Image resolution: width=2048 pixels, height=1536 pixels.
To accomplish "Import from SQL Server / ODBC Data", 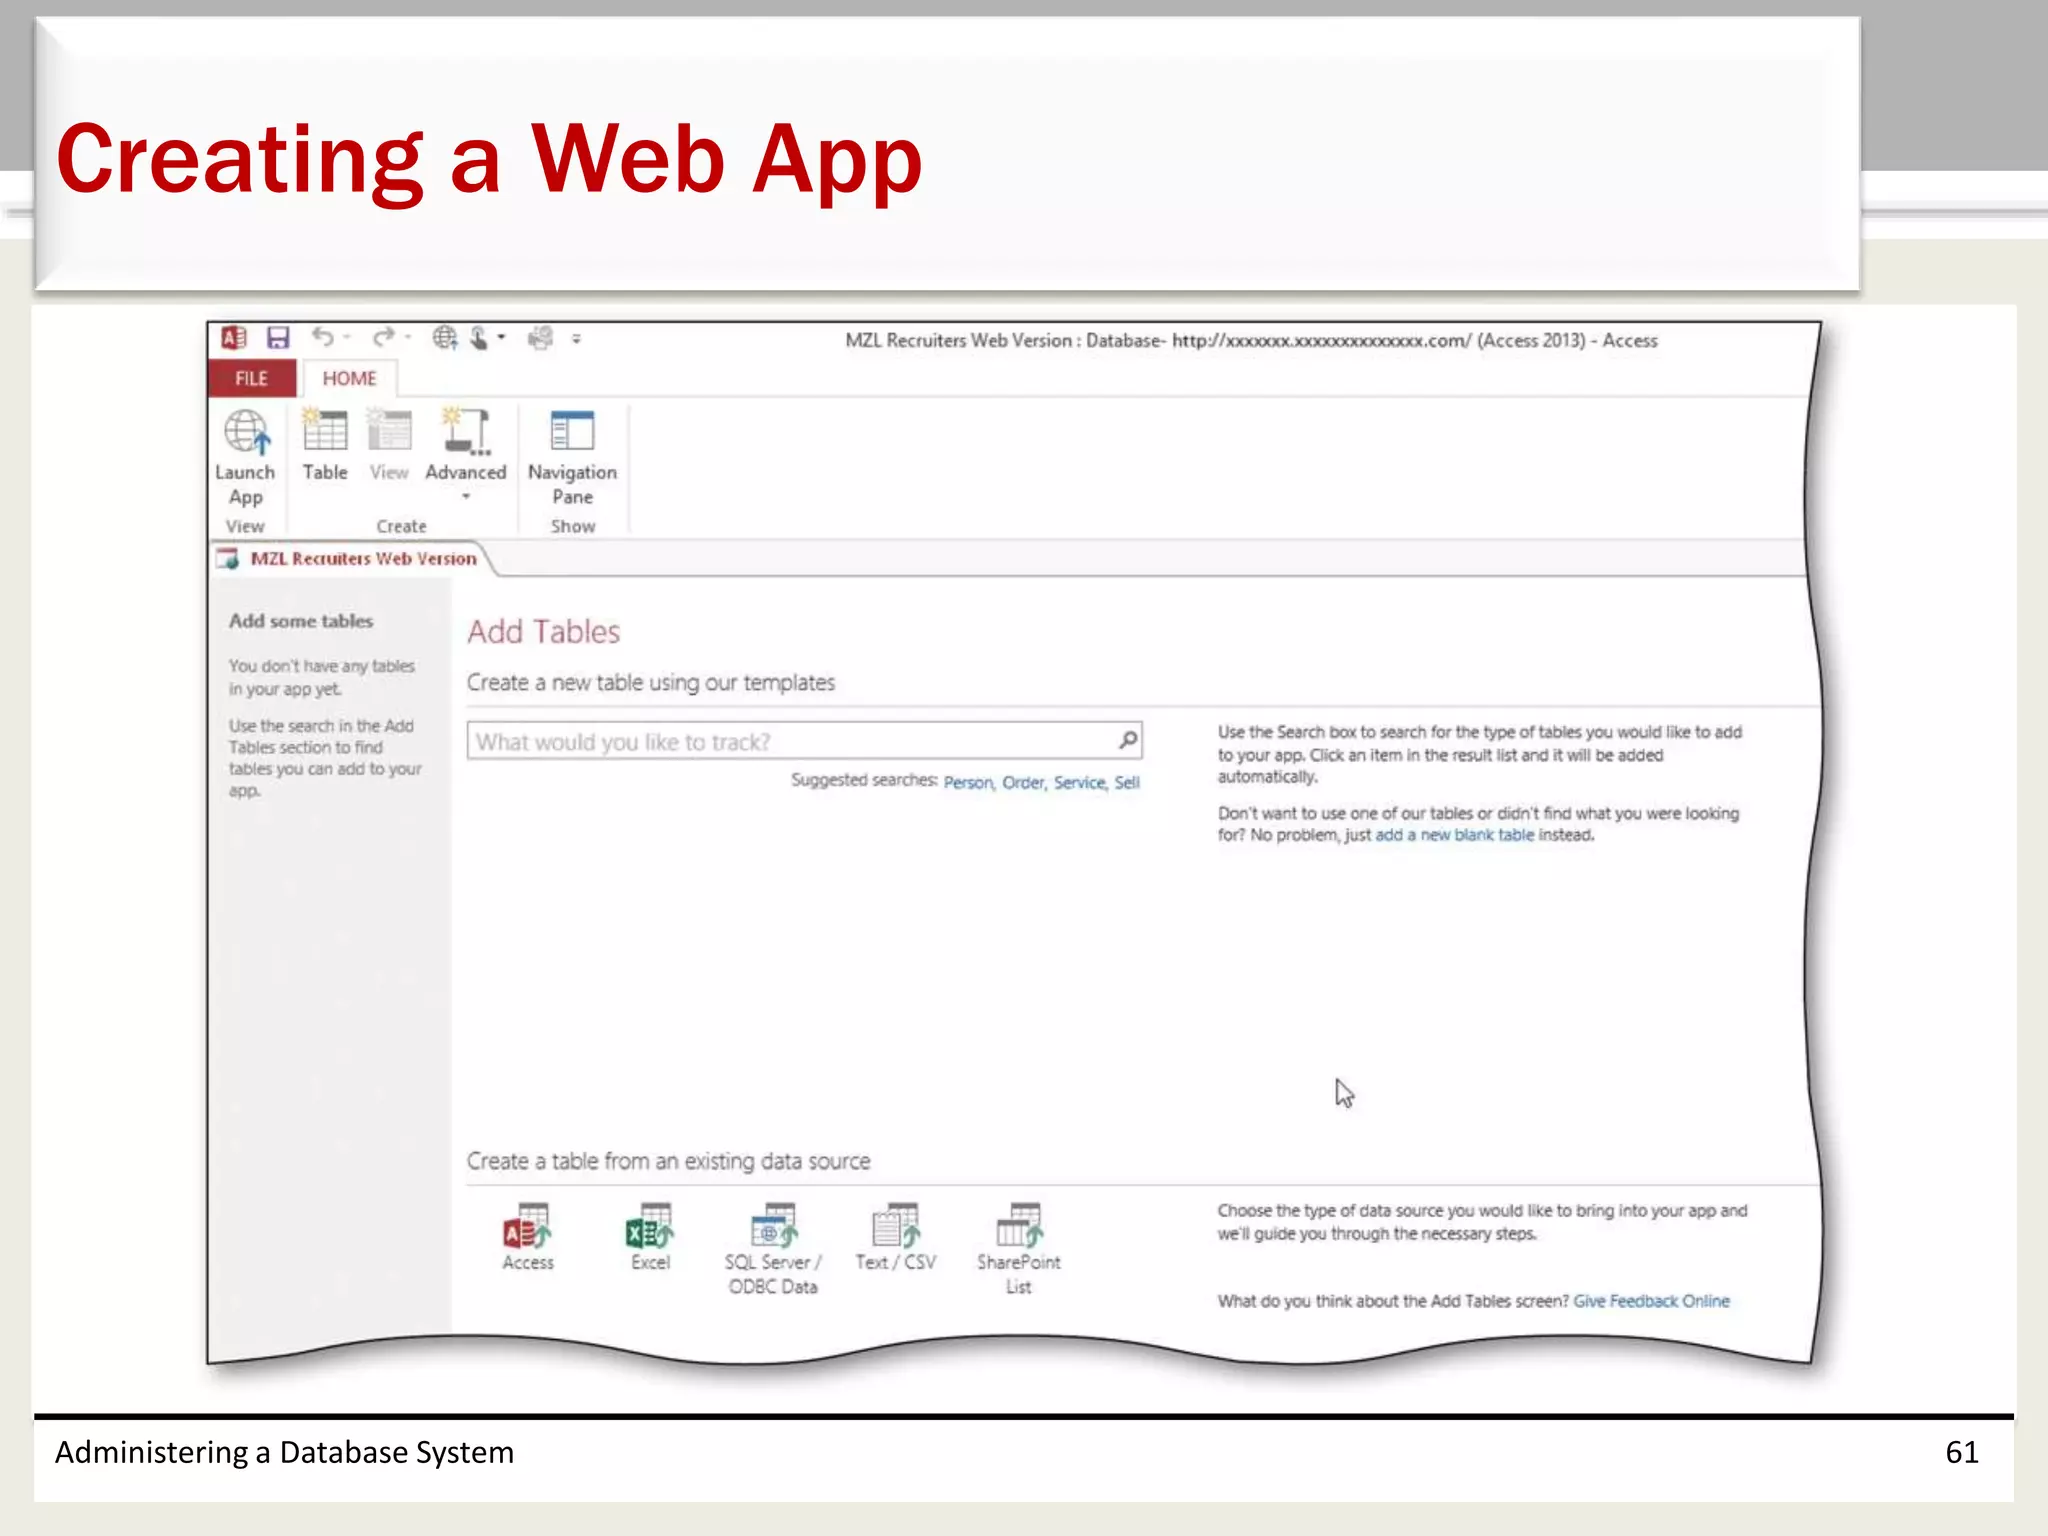I will [773, 1249].
